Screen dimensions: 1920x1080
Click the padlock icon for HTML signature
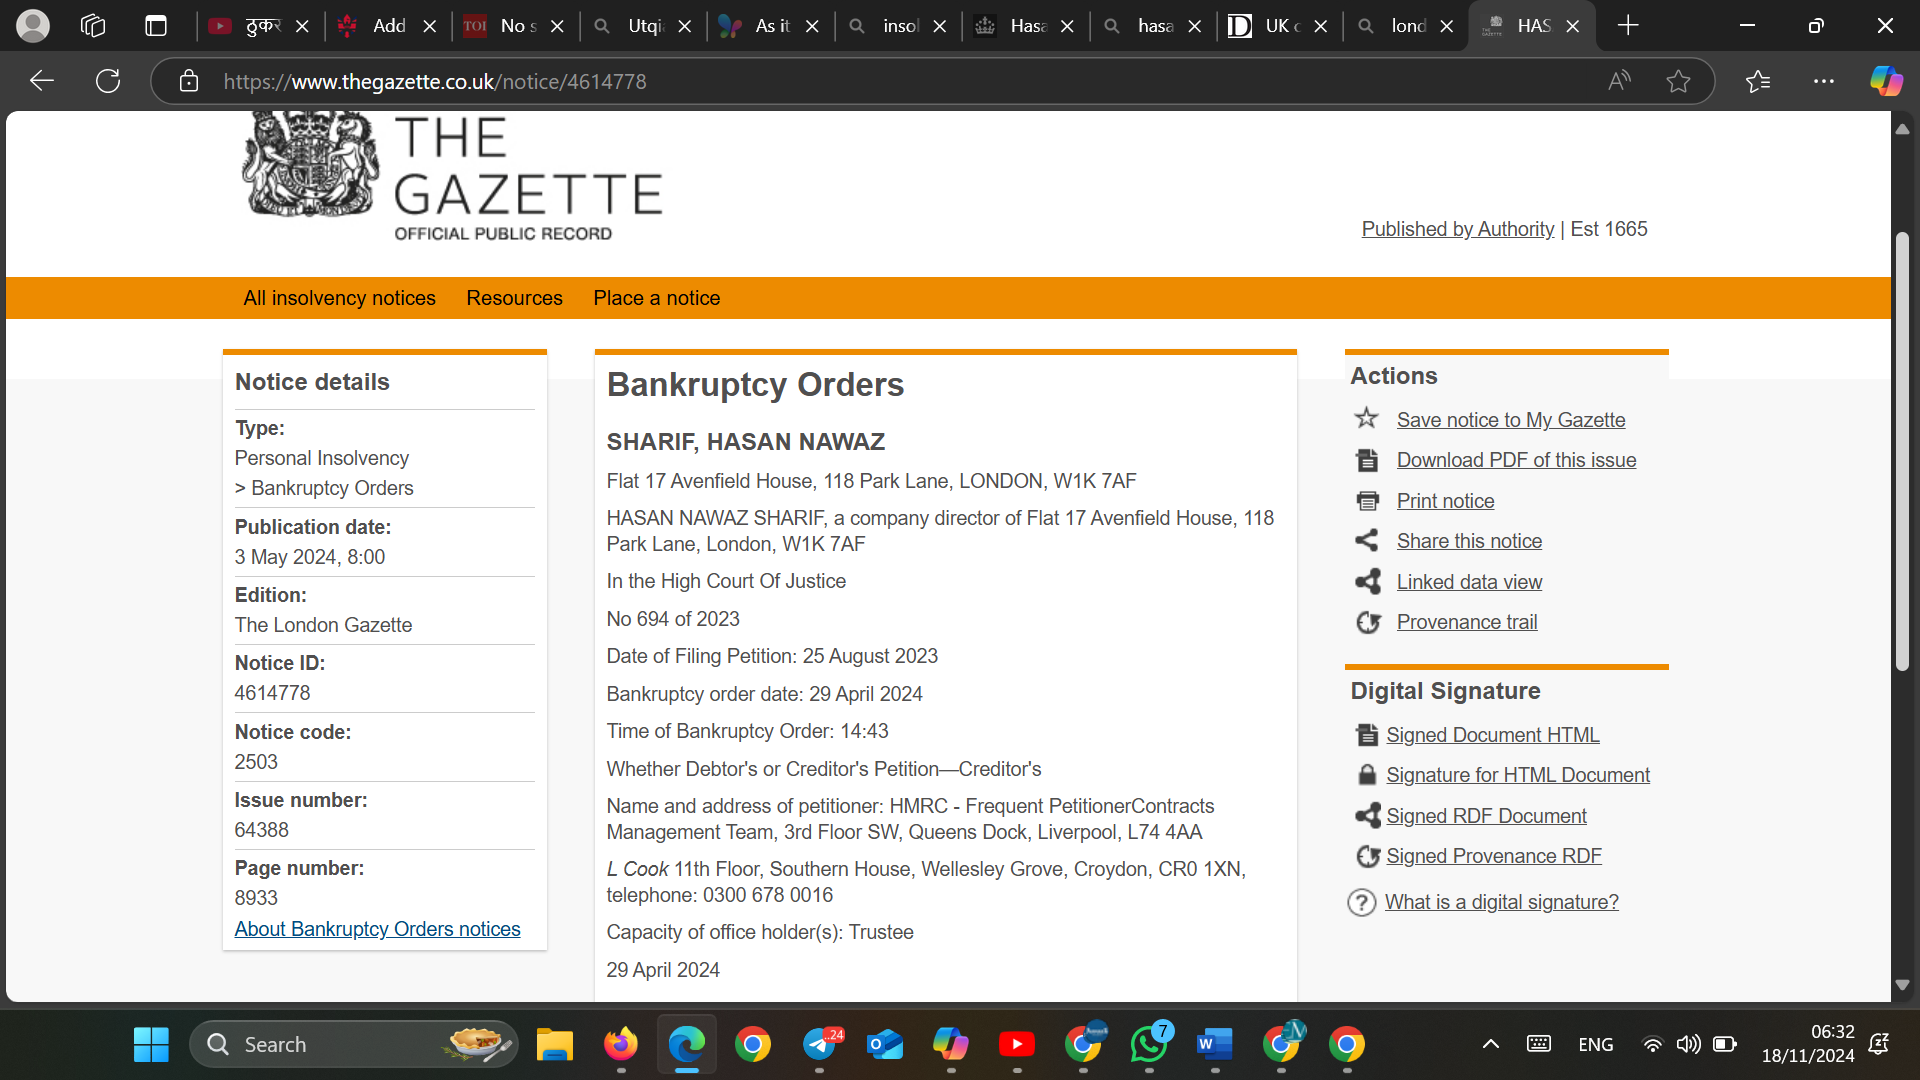1366,775
